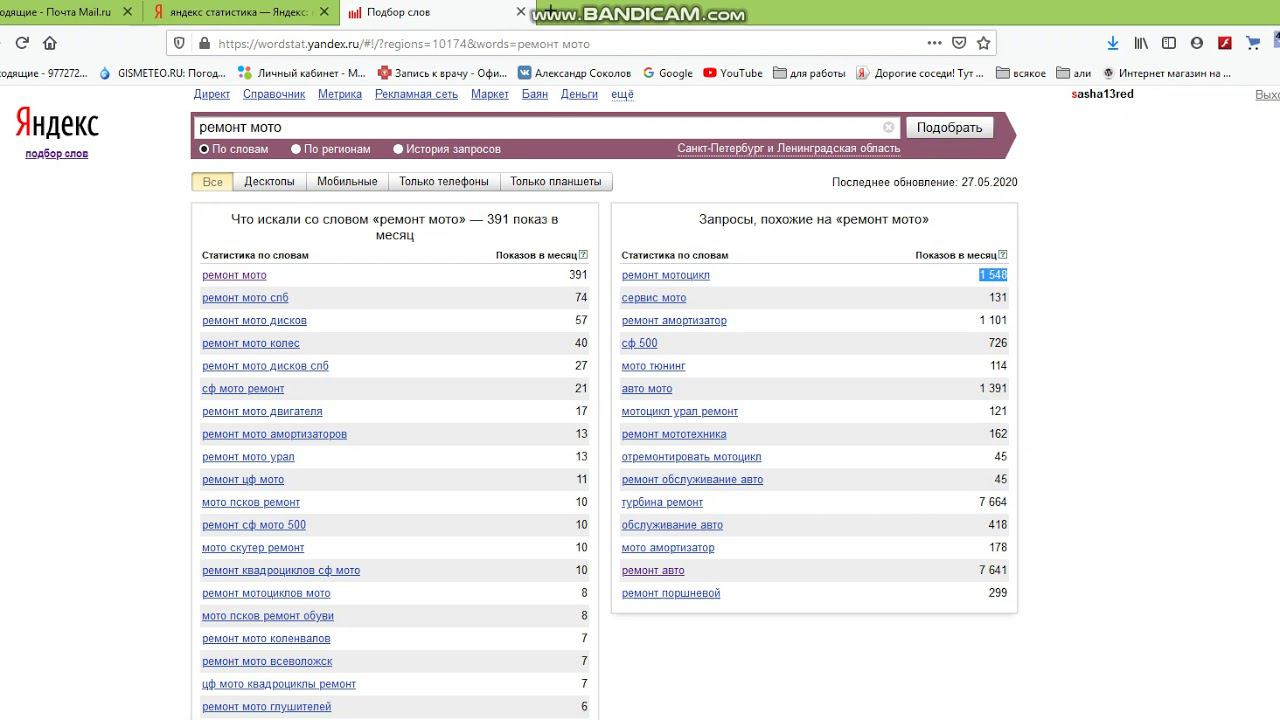Close the Подбор слов tab
Screen dimensions: 1280x720
tap(521, 12)
